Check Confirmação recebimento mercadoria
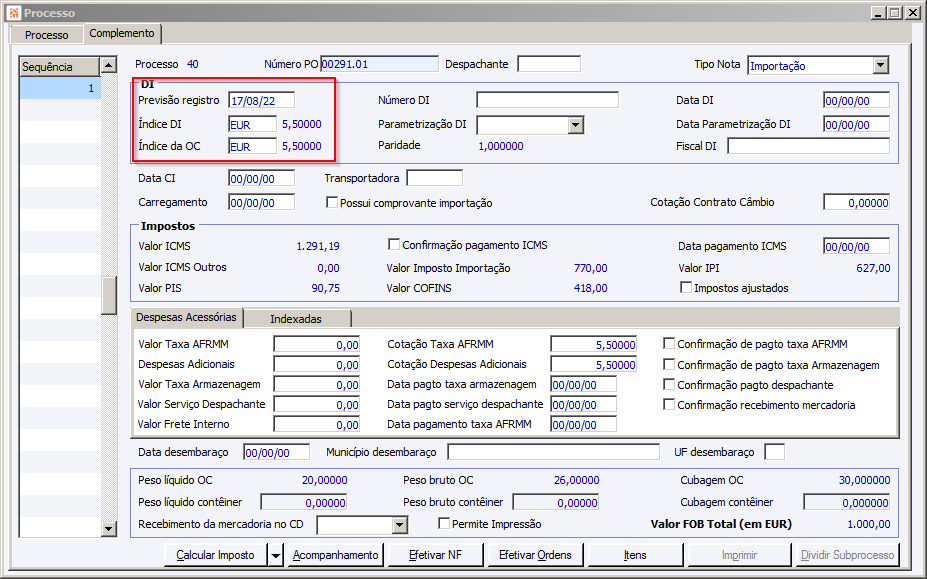The width and height of the screenshot is (927, 579). [668, 405]
